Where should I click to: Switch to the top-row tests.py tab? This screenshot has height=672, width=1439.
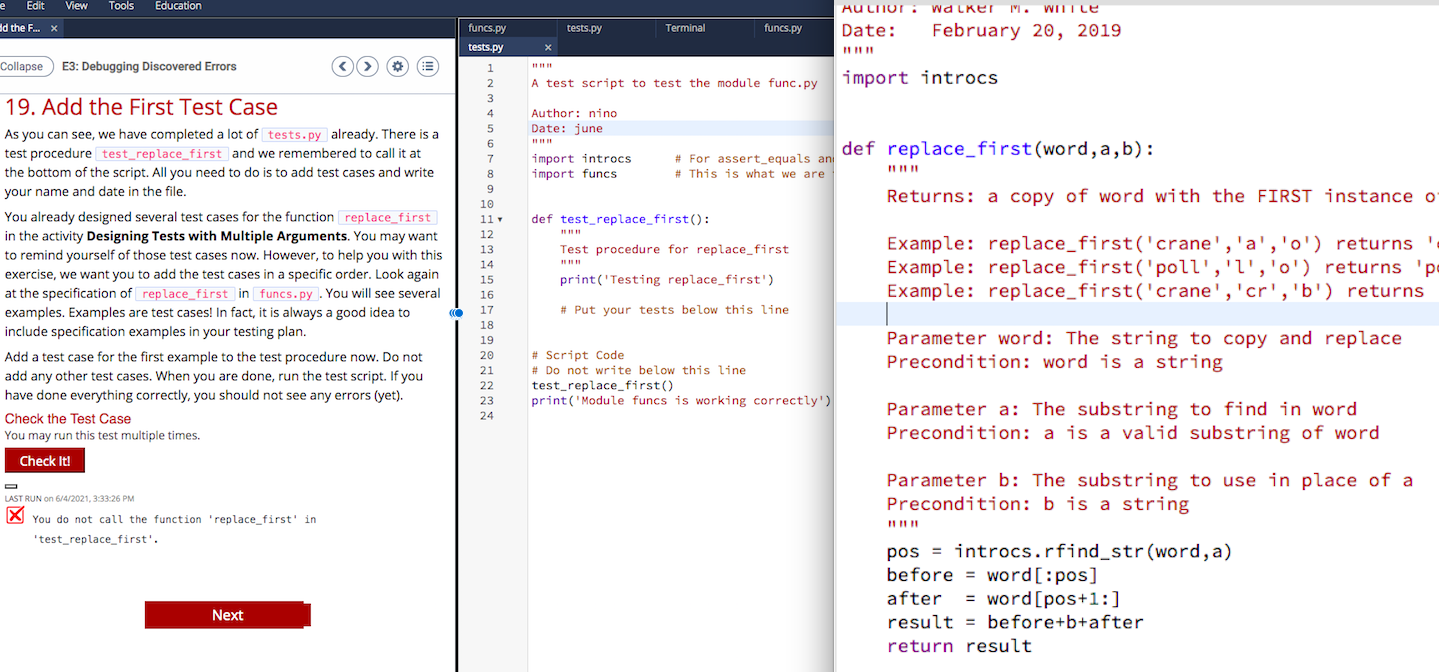pos(606,28)
